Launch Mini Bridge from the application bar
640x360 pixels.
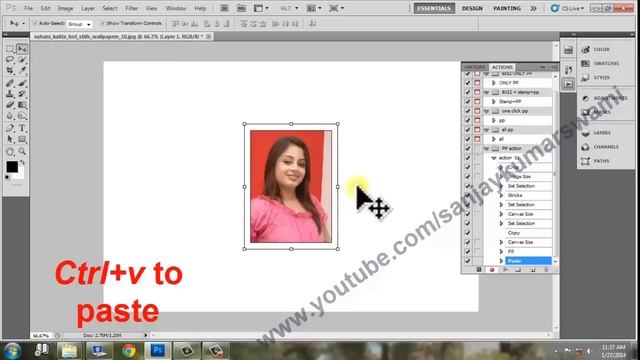coord(241,8)
